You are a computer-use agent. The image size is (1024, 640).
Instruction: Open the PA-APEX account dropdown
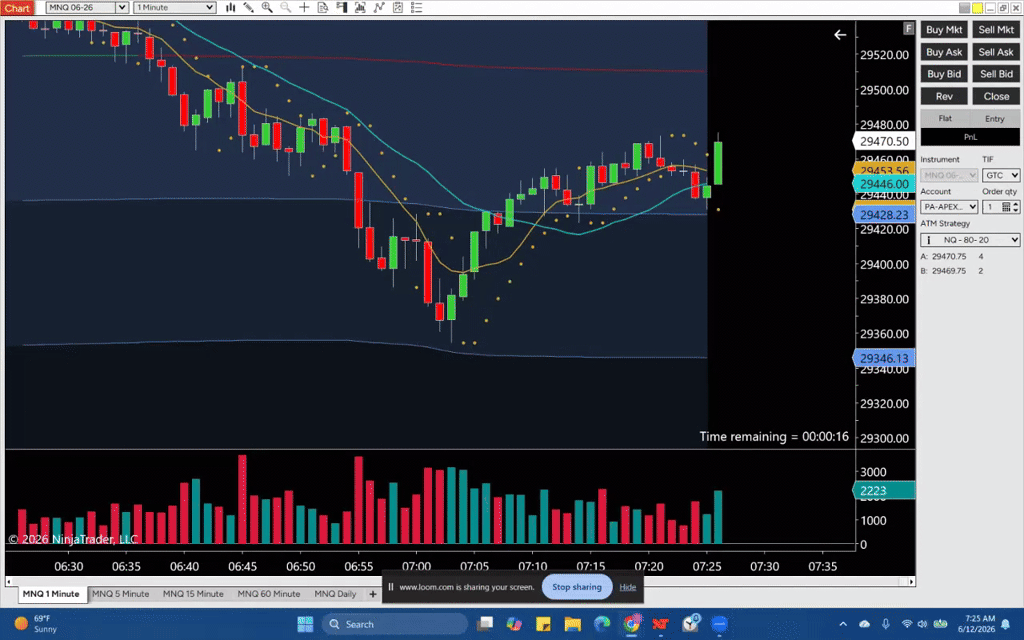coord(949,207)
